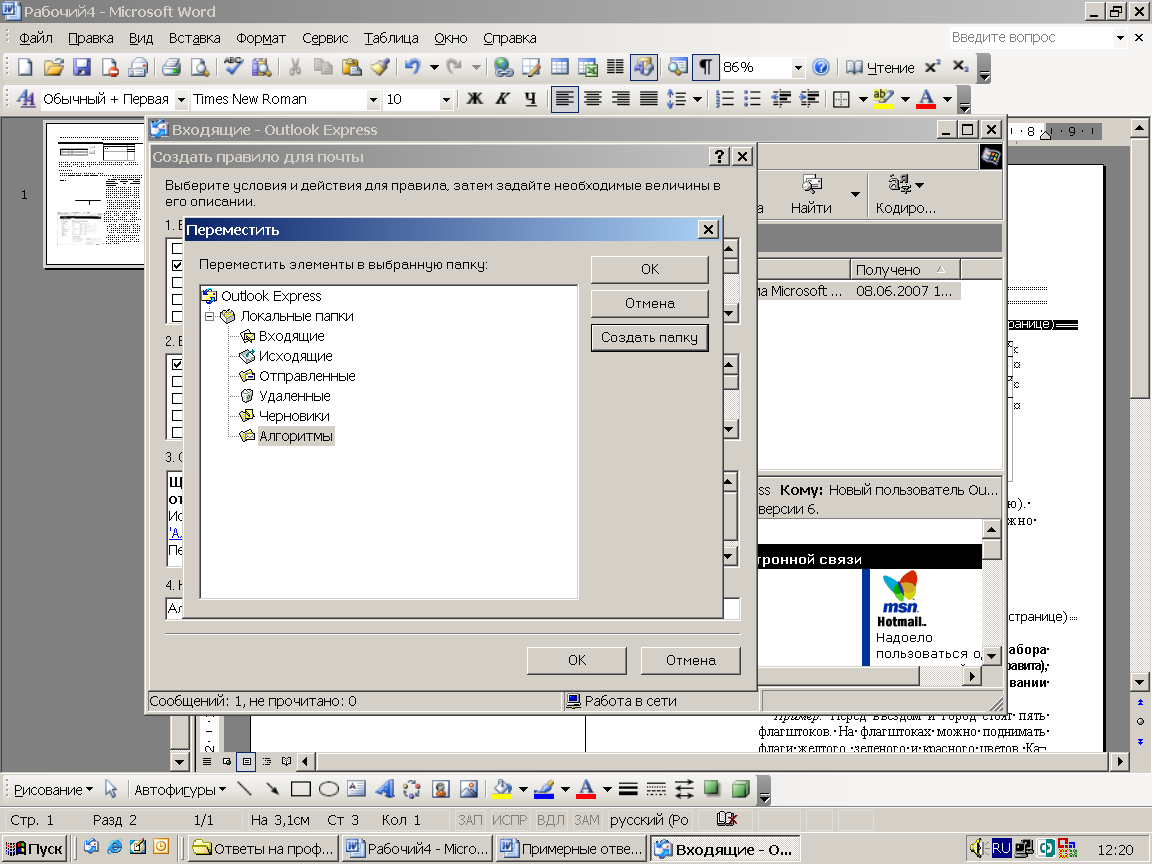This screenshot has width=1152, height=864.
Task: Click Отмена in the Создать правило dialog
Action: pyautogui.click(x=691, y=660)
